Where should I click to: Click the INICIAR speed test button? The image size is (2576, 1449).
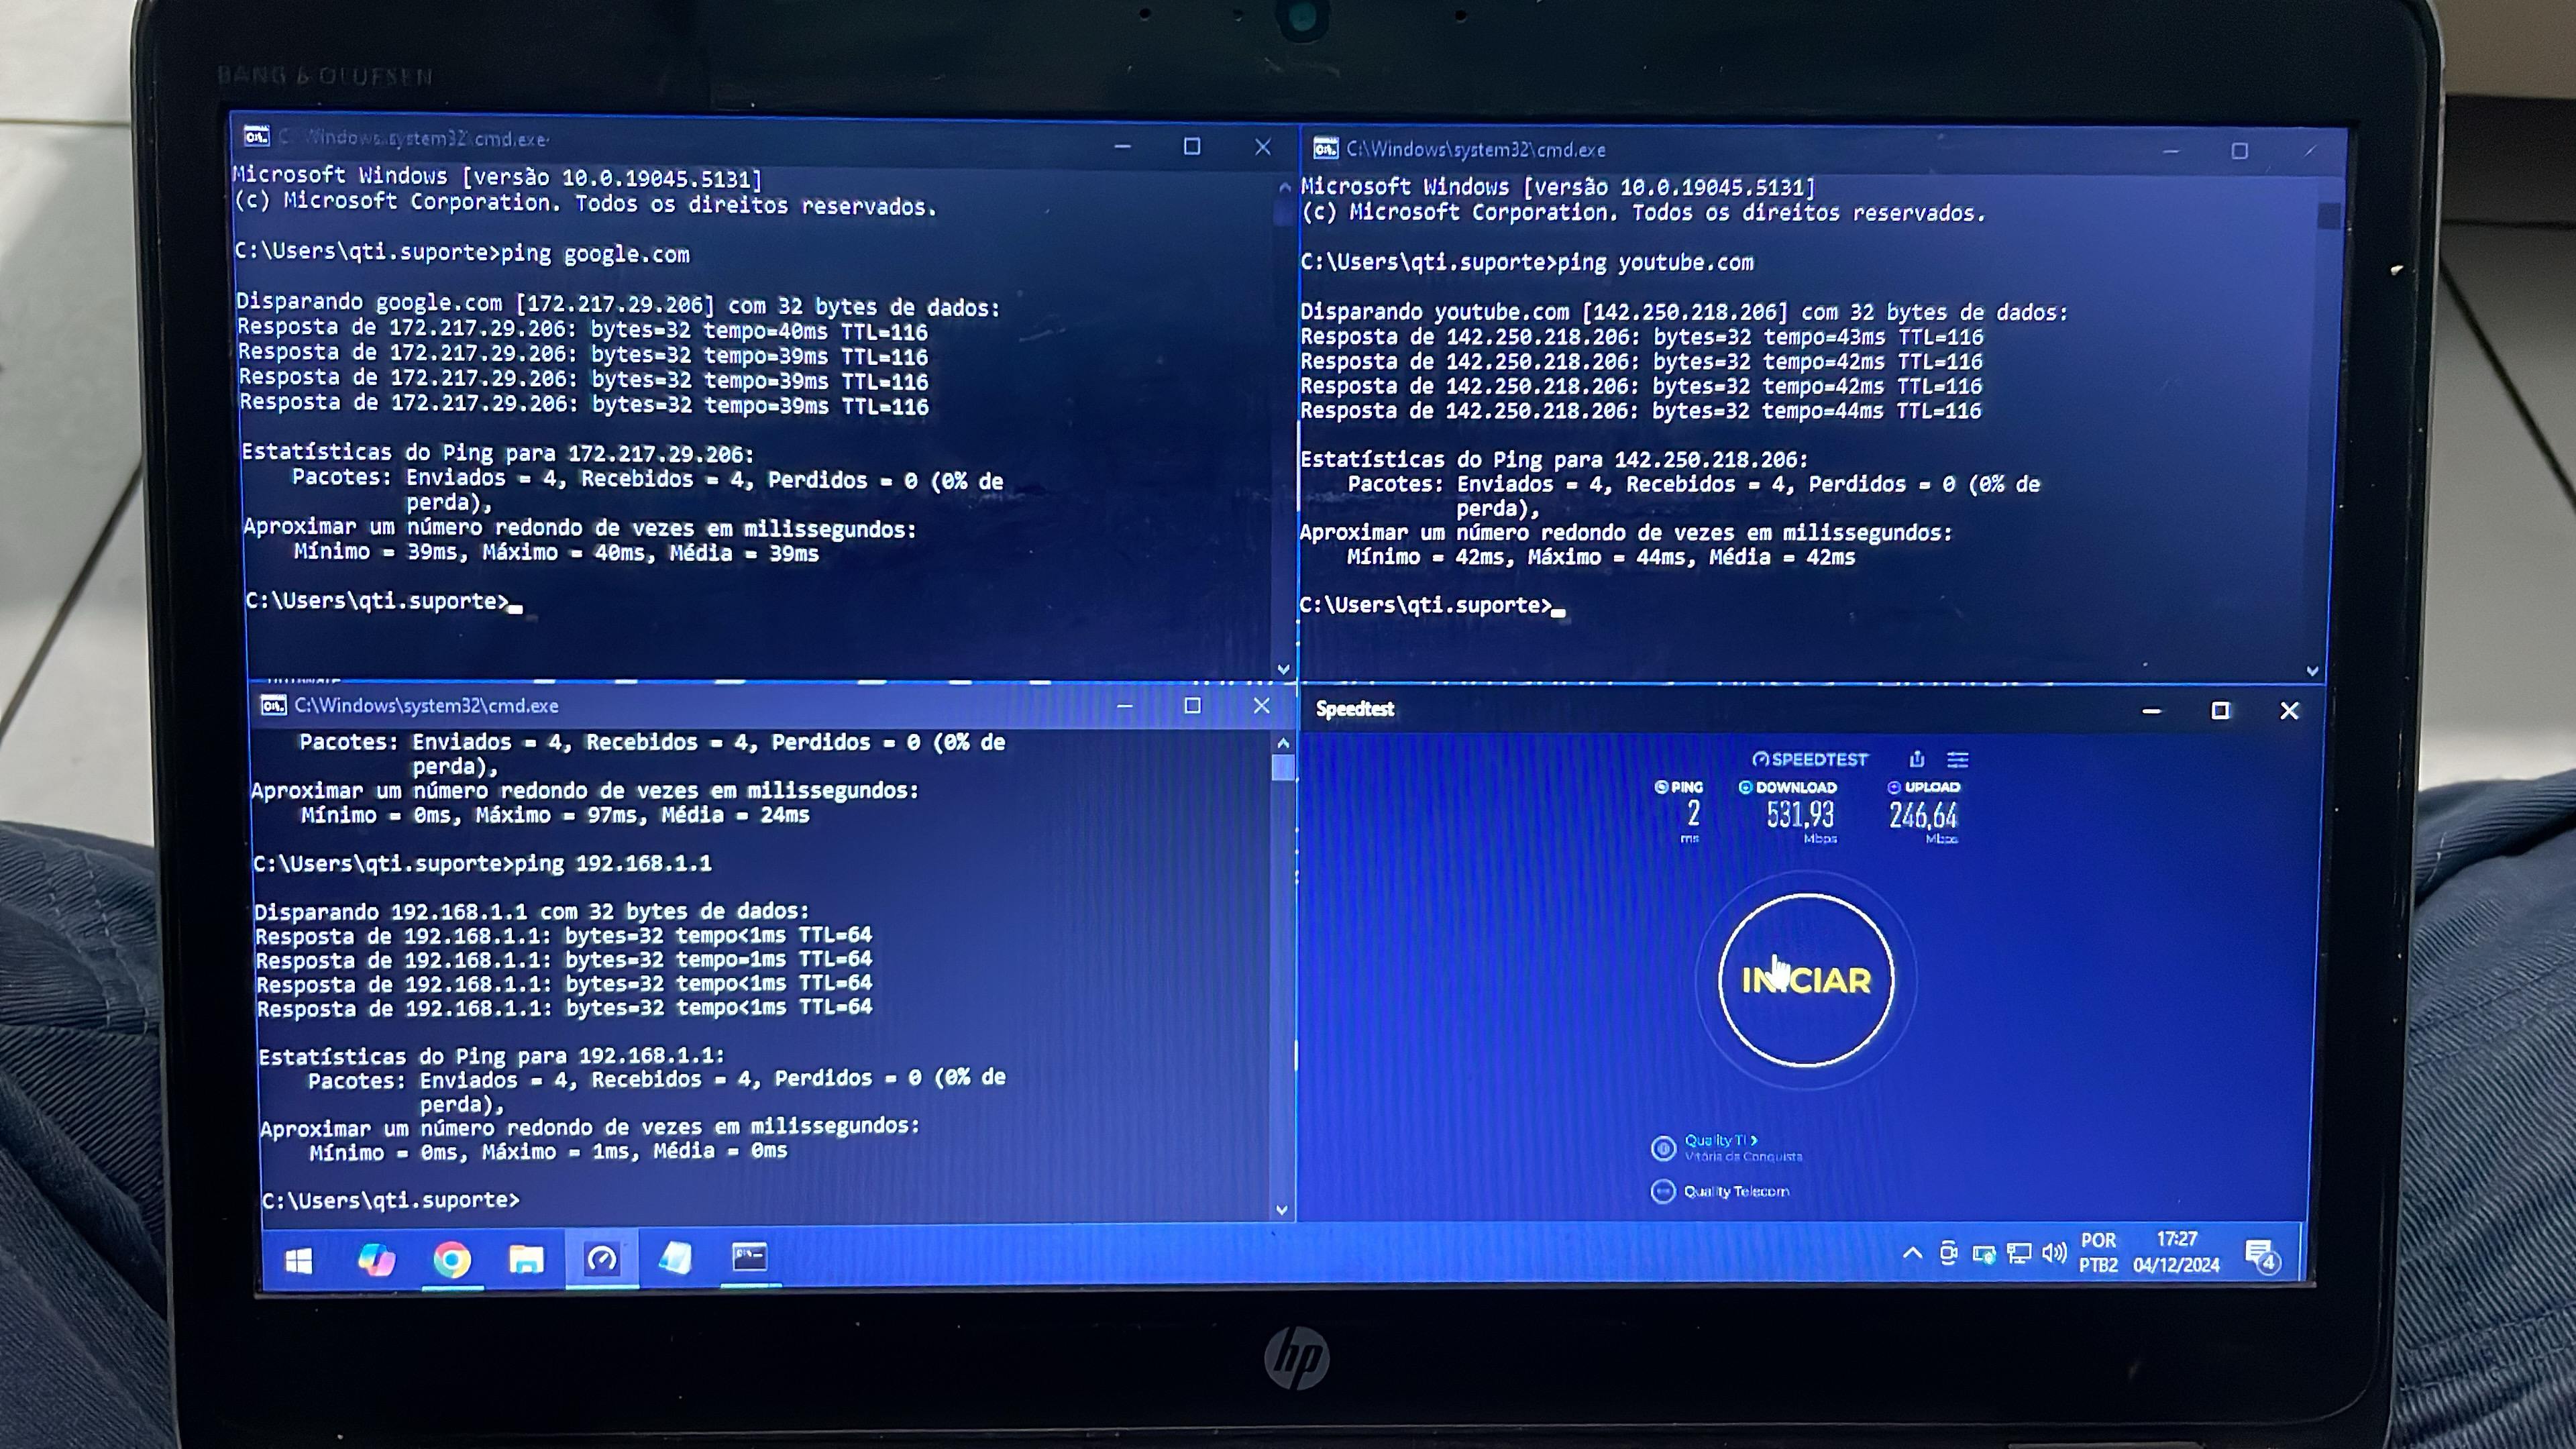(1805, 980)
